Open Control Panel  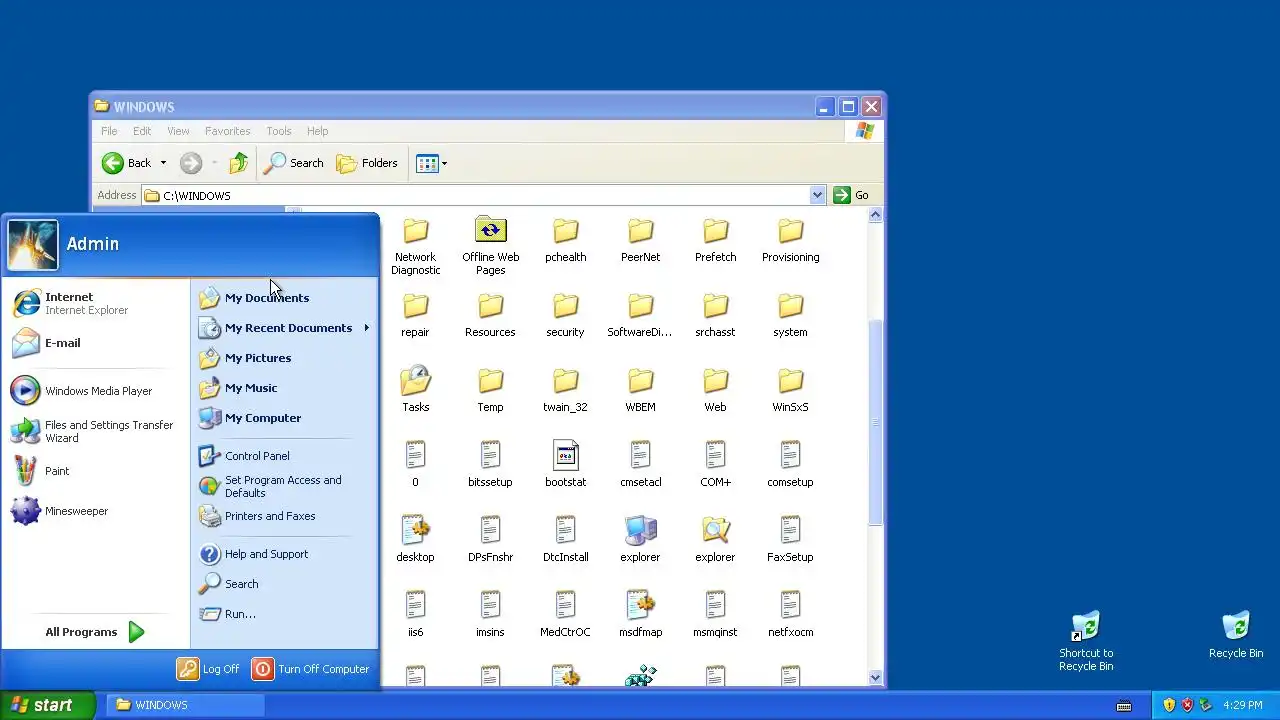(284, 456)
